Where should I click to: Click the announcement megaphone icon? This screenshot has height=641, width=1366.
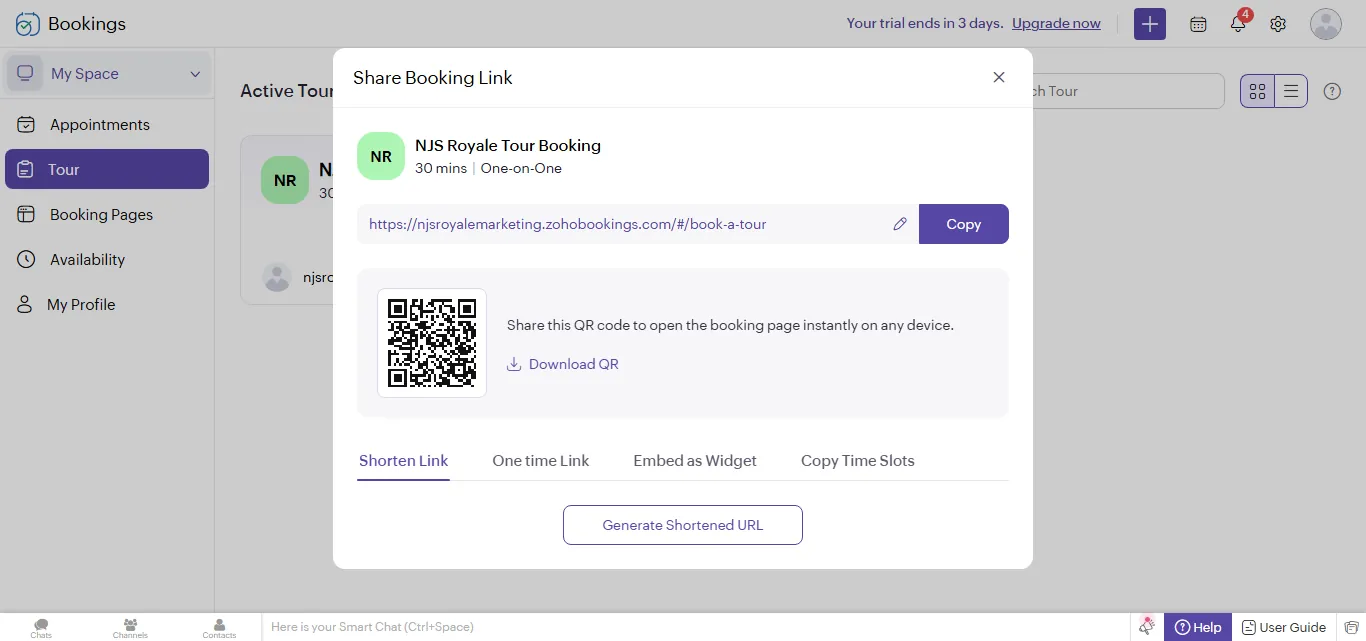pyautogui.click(x=1147, y=626)
